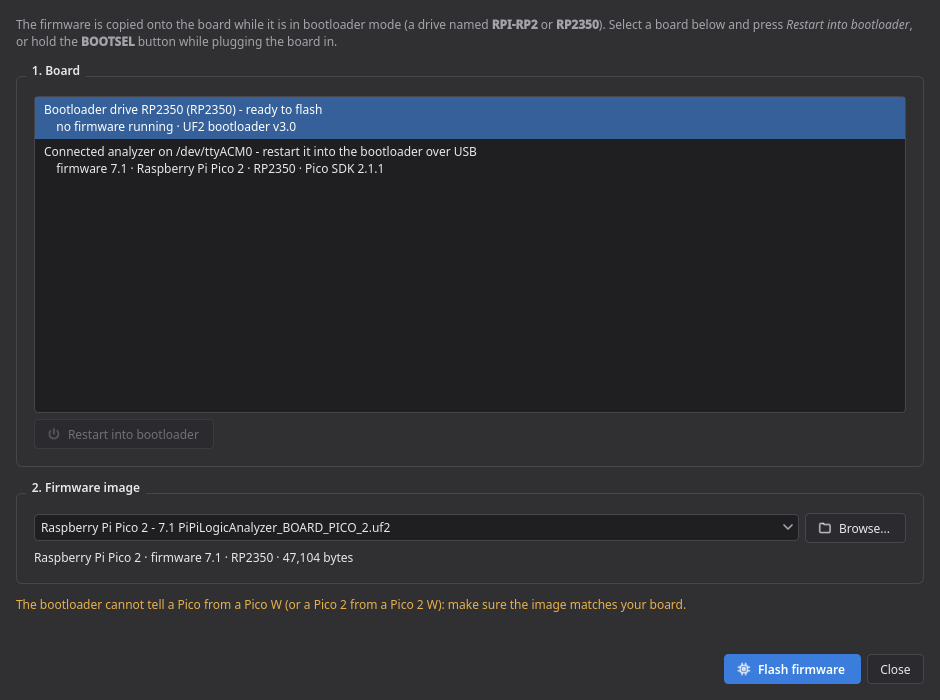Viewport: 940px width, 700px height.
Task: Click the bootloader mode instruction text
Action: (x=464, y=33)
